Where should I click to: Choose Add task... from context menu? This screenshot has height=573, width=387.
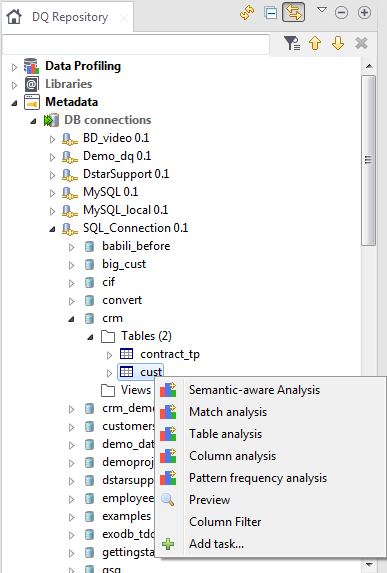click(x=270, y=544)
